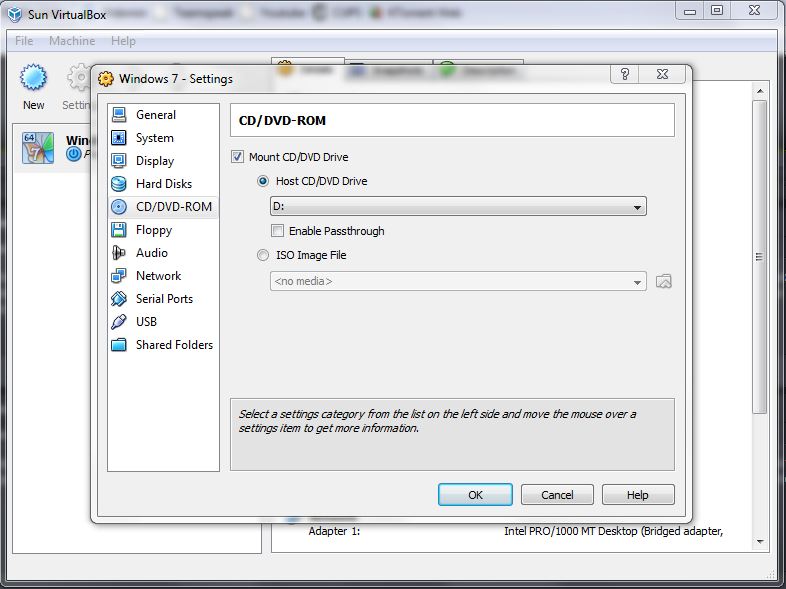Click the Help button in the dialog
Image resolution: width=786 pixels, height=589 pixels.
pyautogui.click(x=638, y=495)
